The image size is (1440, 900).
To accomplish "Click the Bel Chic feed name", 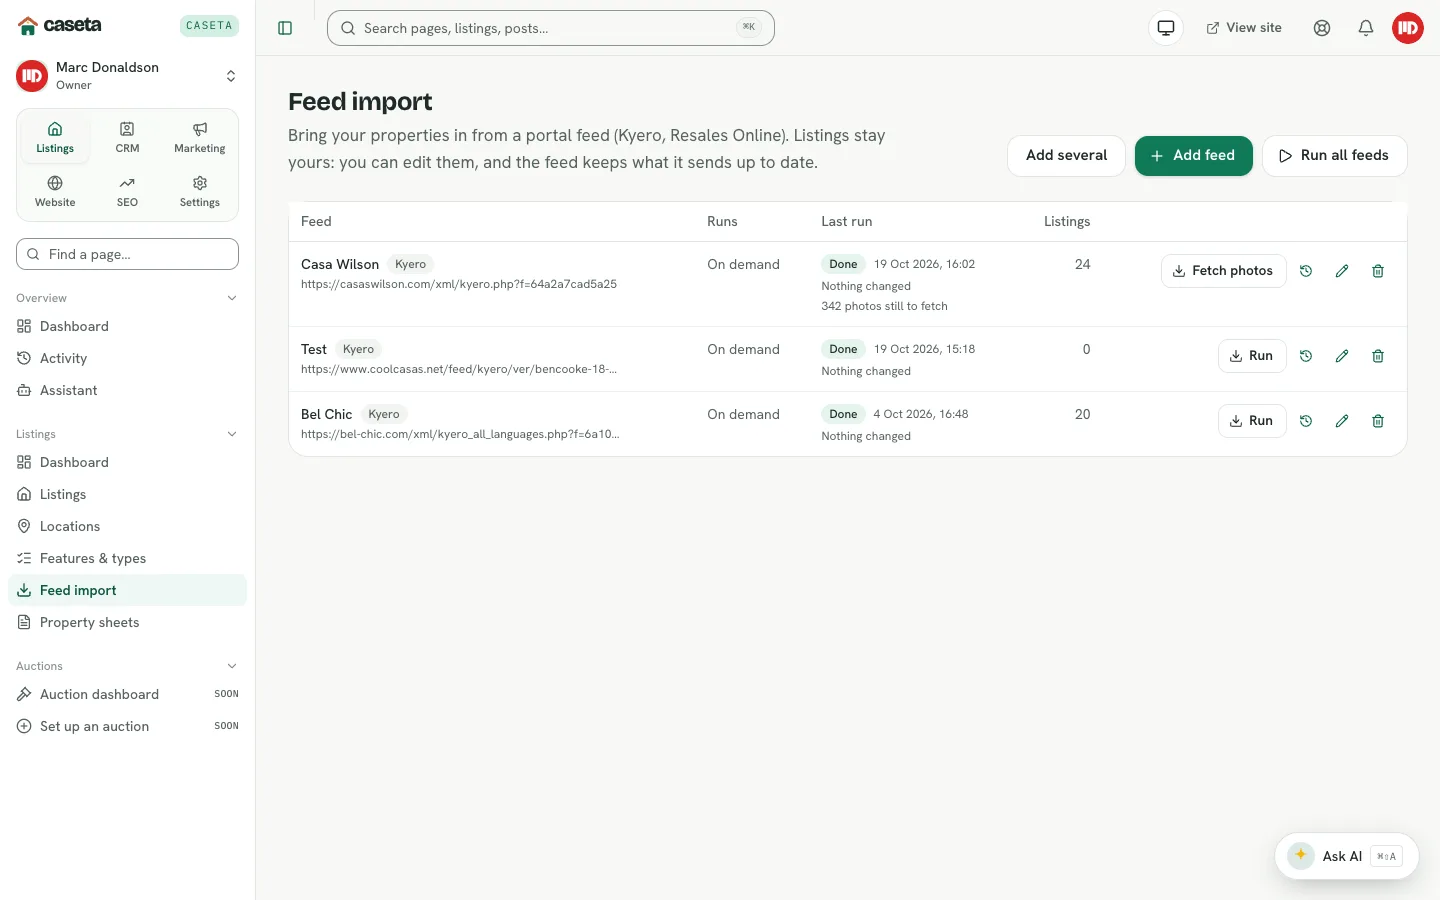I will coord(326,414).
